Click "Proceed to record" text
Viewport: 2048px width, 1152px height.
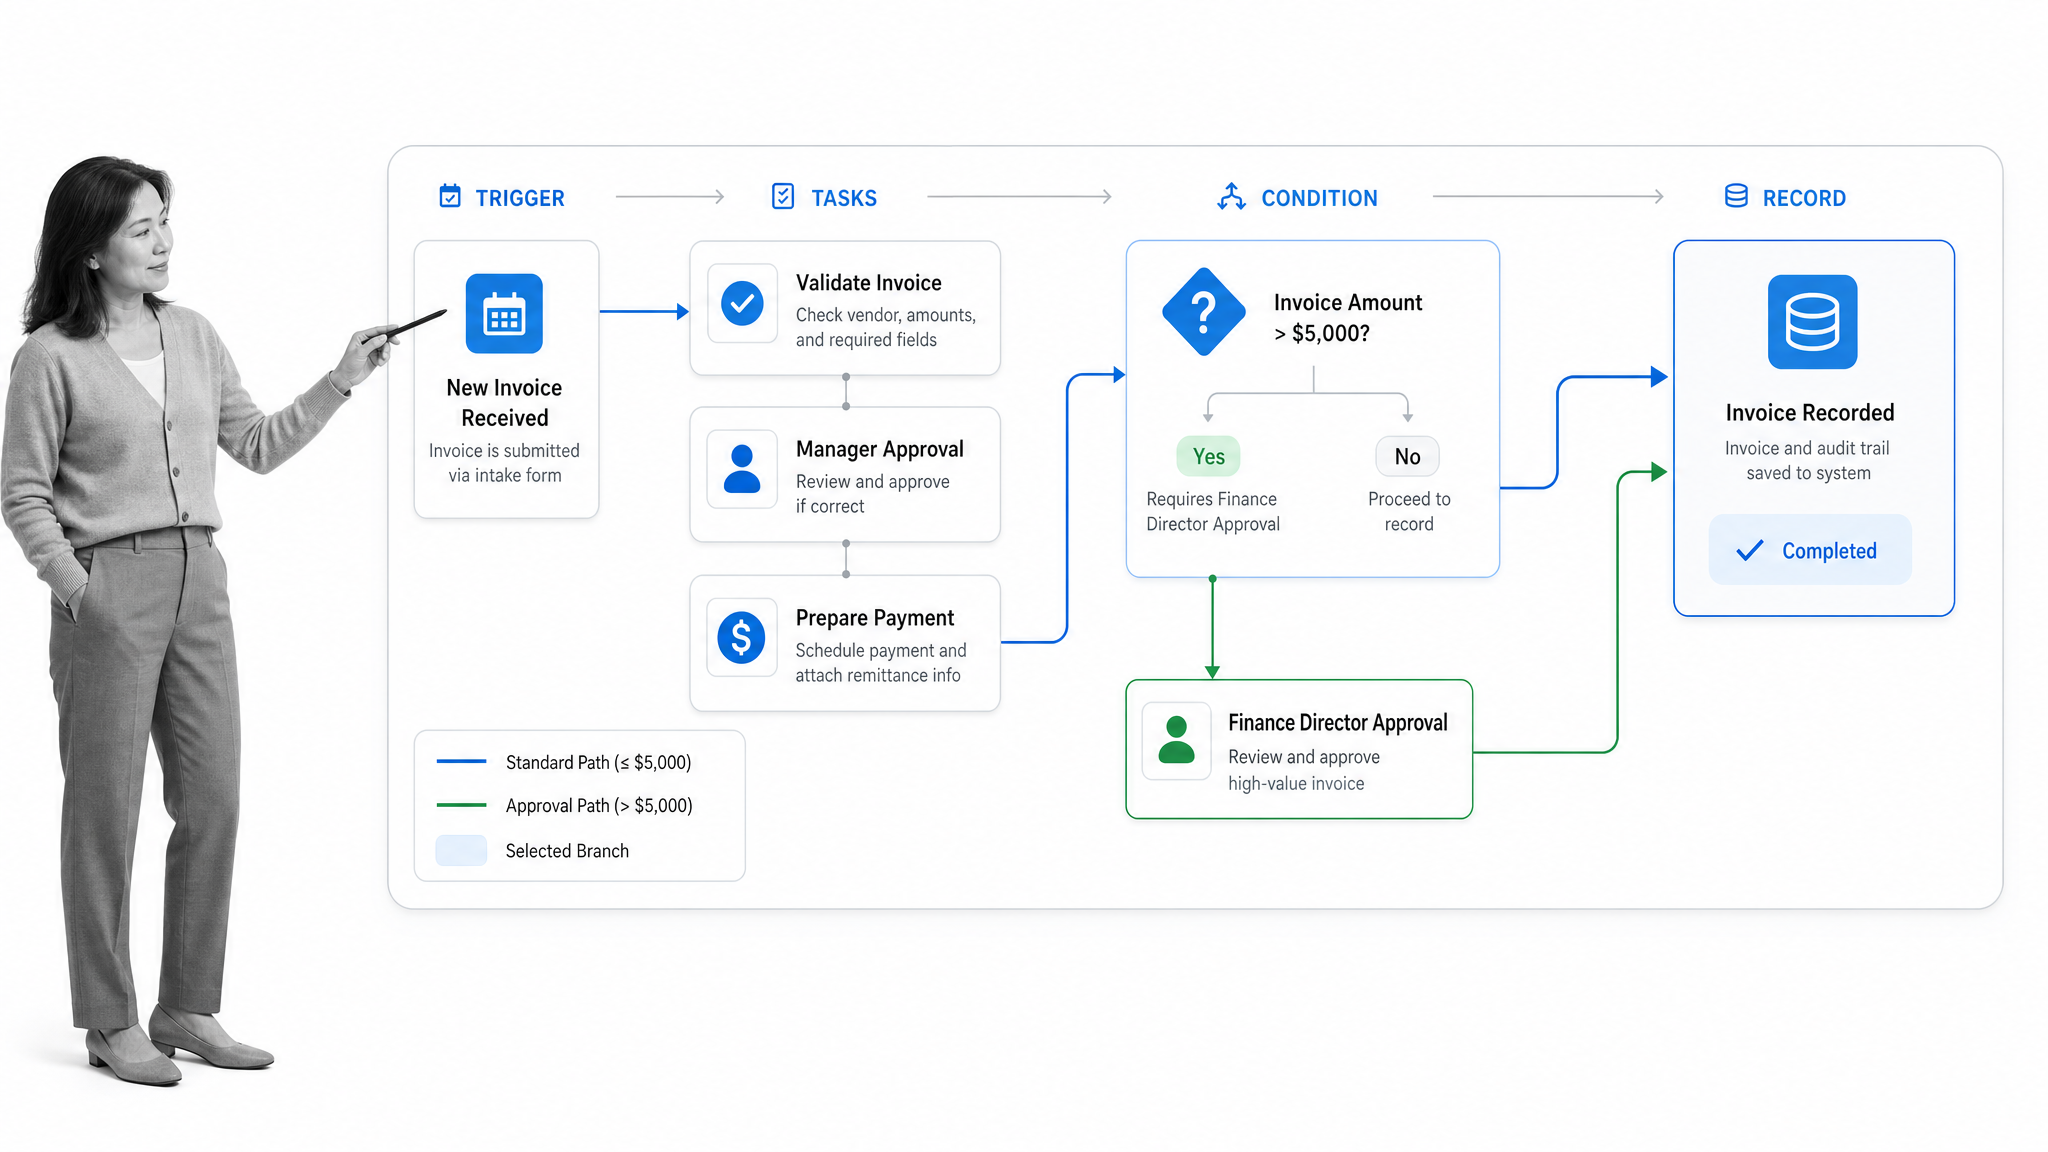(x=1408, y=511)
